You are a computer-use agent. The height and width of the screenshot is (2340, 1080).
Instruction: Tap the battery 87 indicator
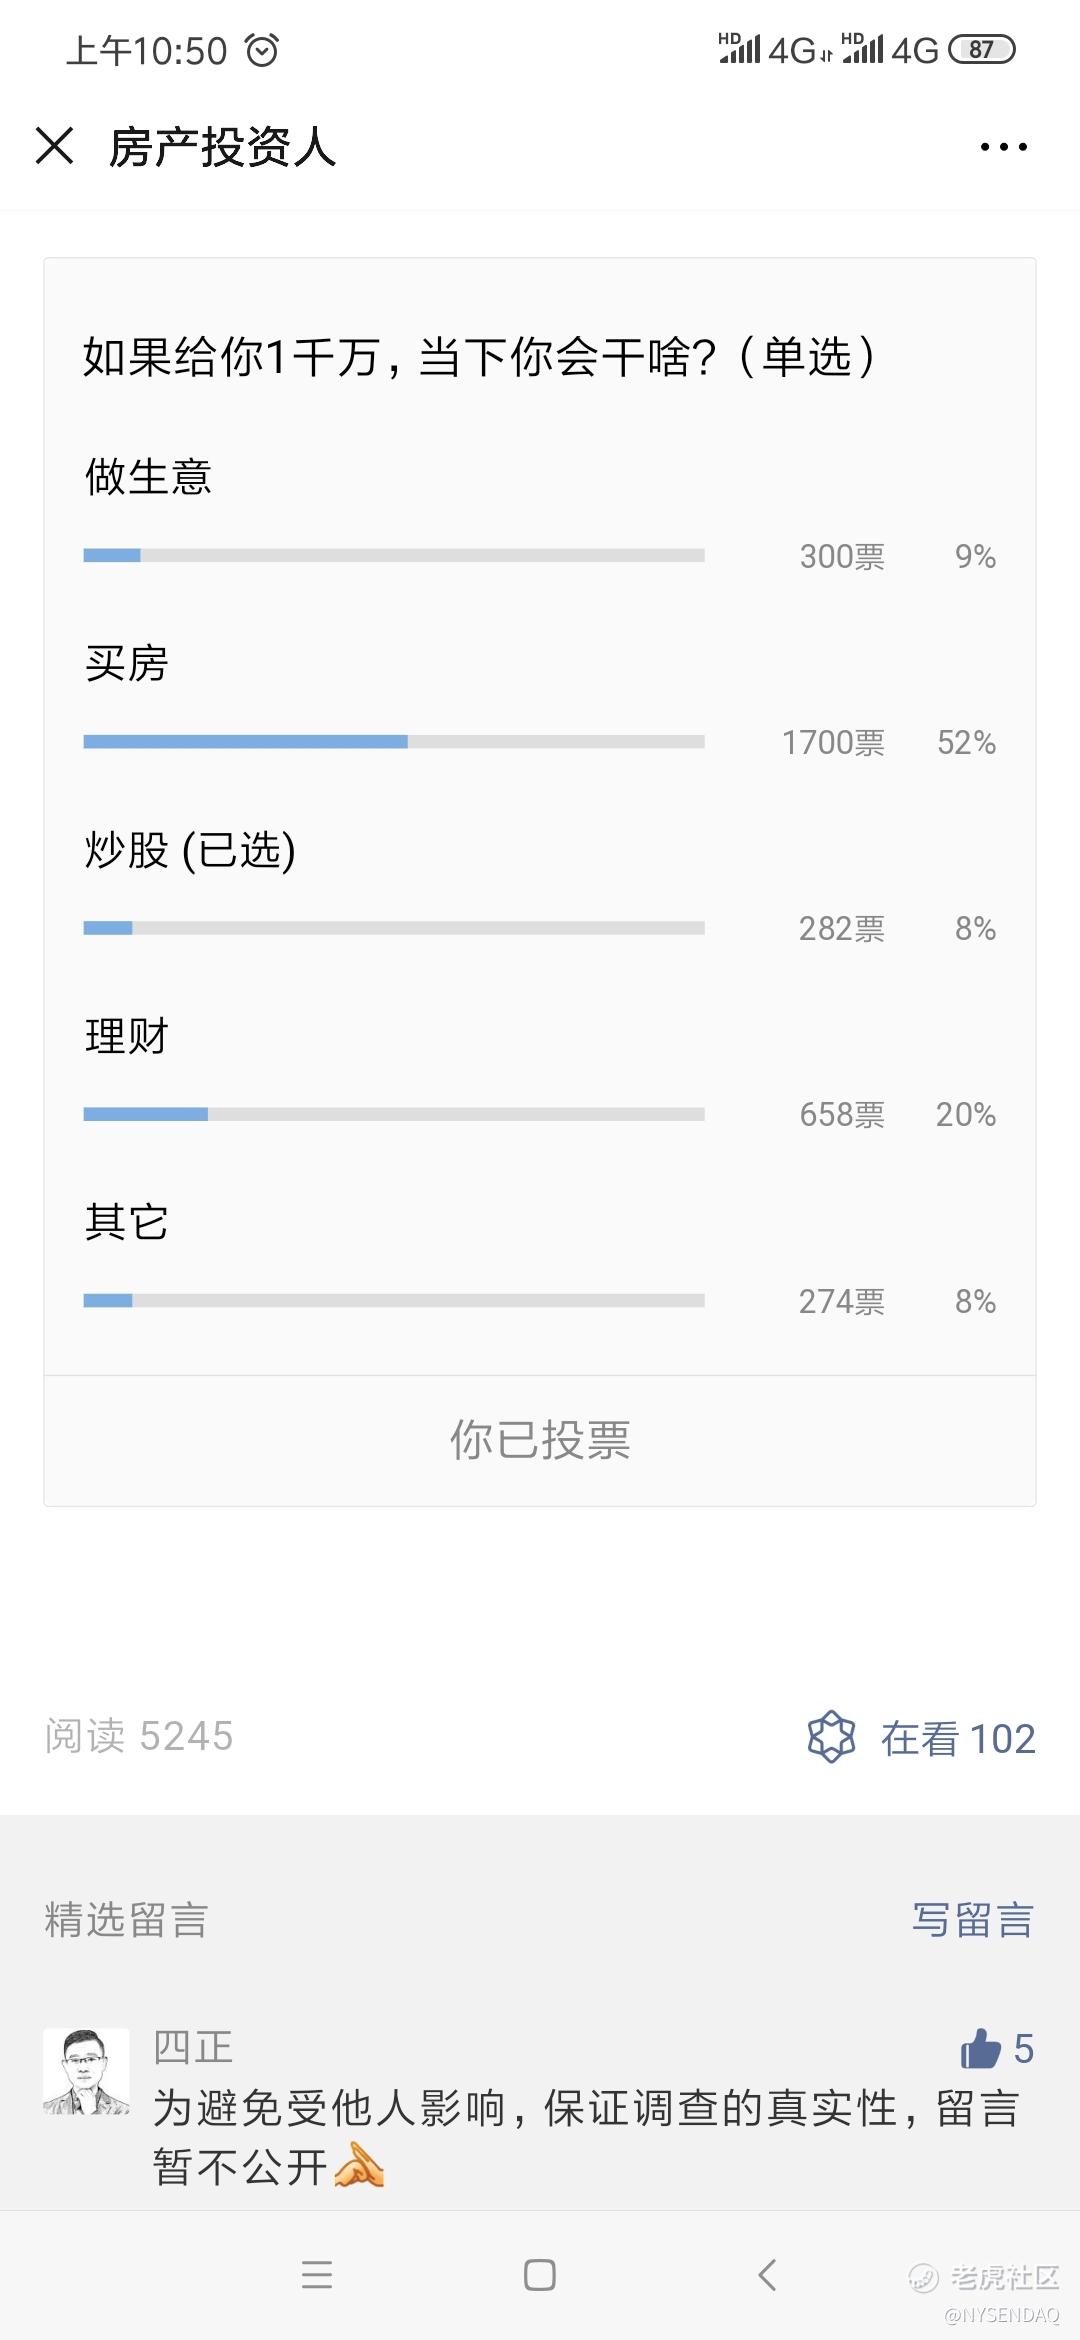(x=981, y=49)
